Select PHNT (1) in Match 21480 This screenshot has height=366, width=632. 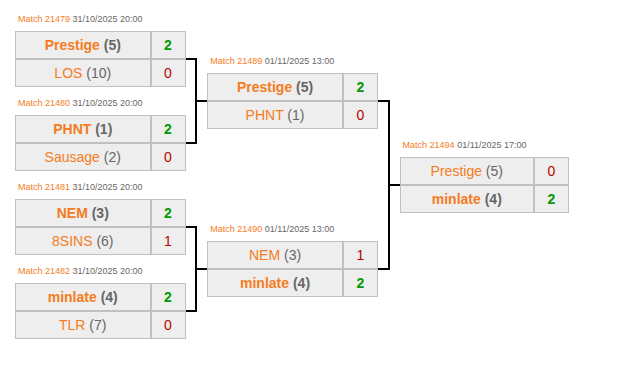tap(83, 129)
